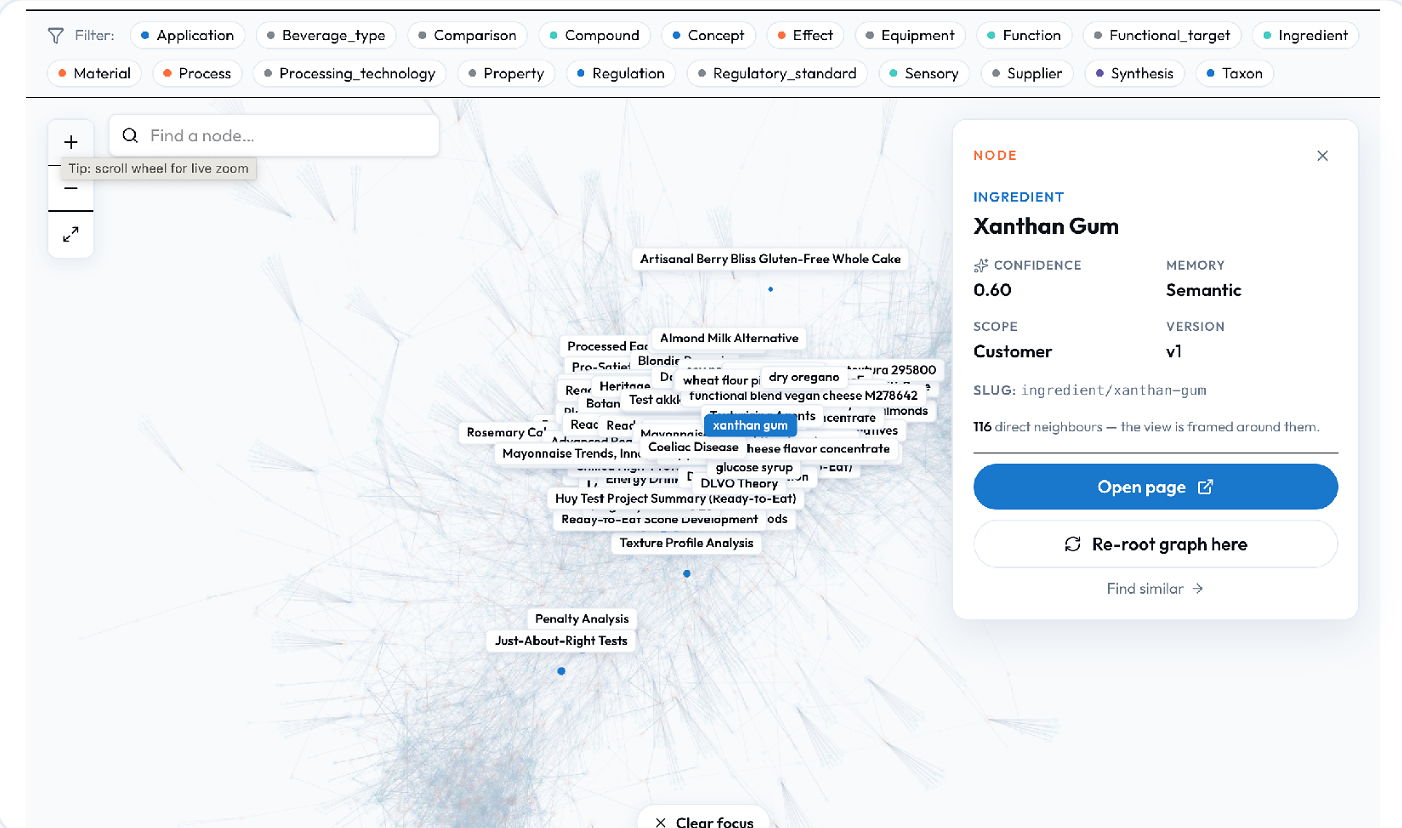The height and width of the screenshot is (828, 1402).
Task: Select Huy Test Project Summary (Ready-to-Eat) label
Action: (675, 498)
